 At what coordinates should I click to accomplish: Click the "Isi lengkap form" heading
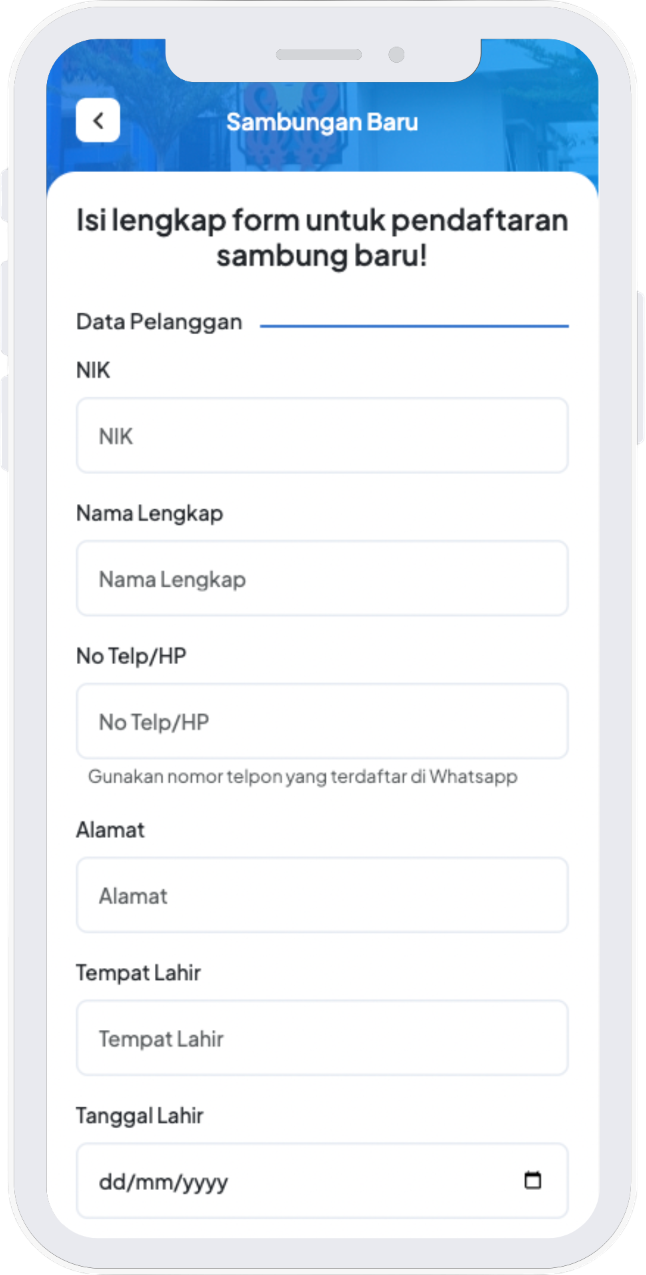[x=322, y=237]
